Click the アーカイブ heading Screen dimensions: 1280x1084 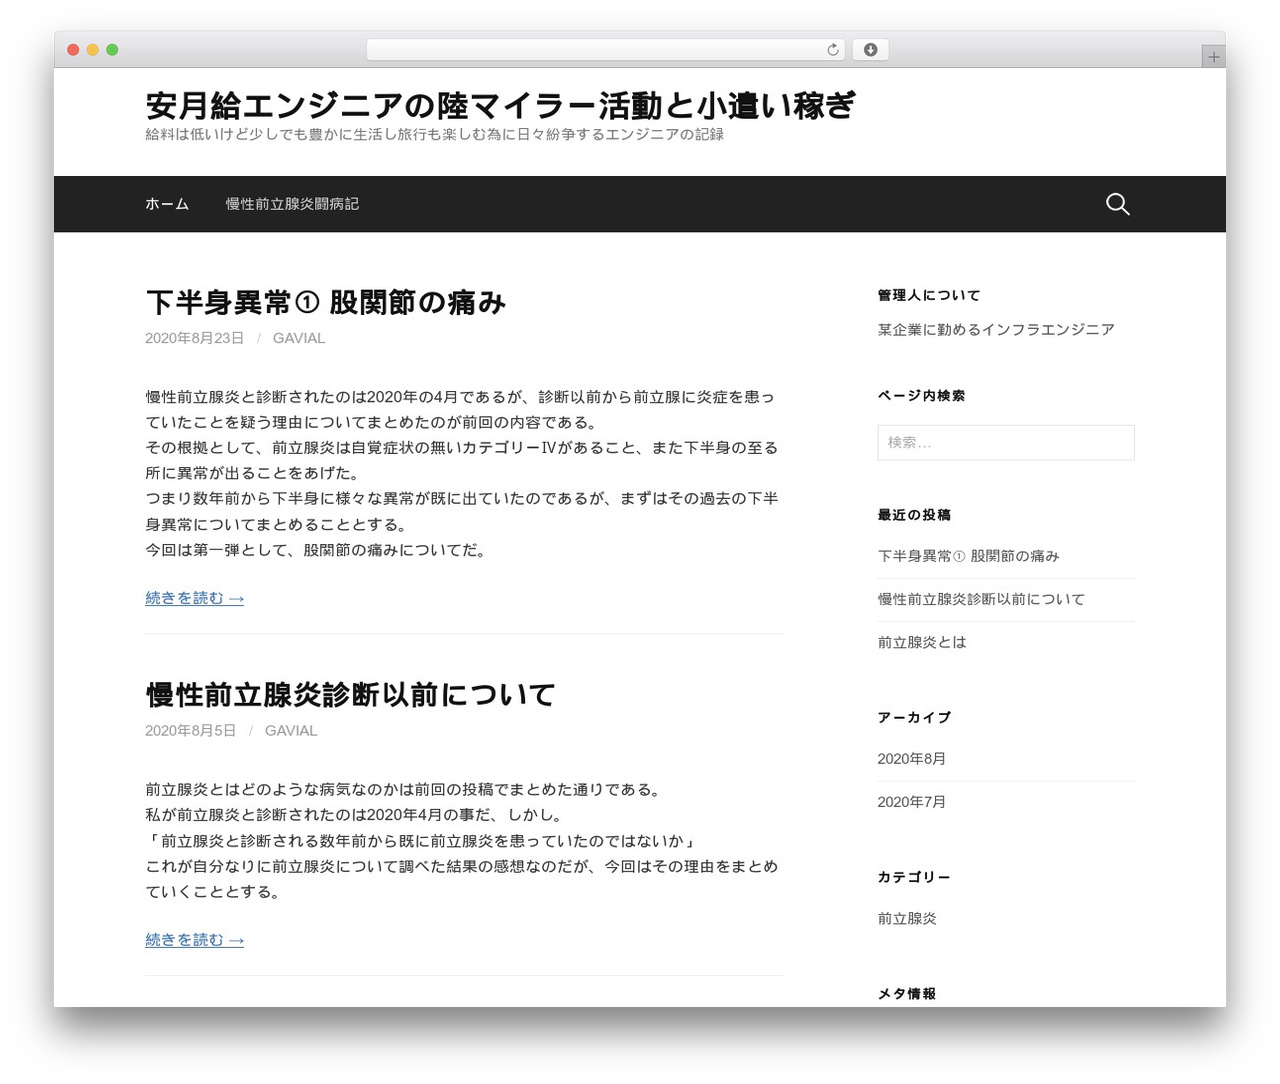(914, 717)
